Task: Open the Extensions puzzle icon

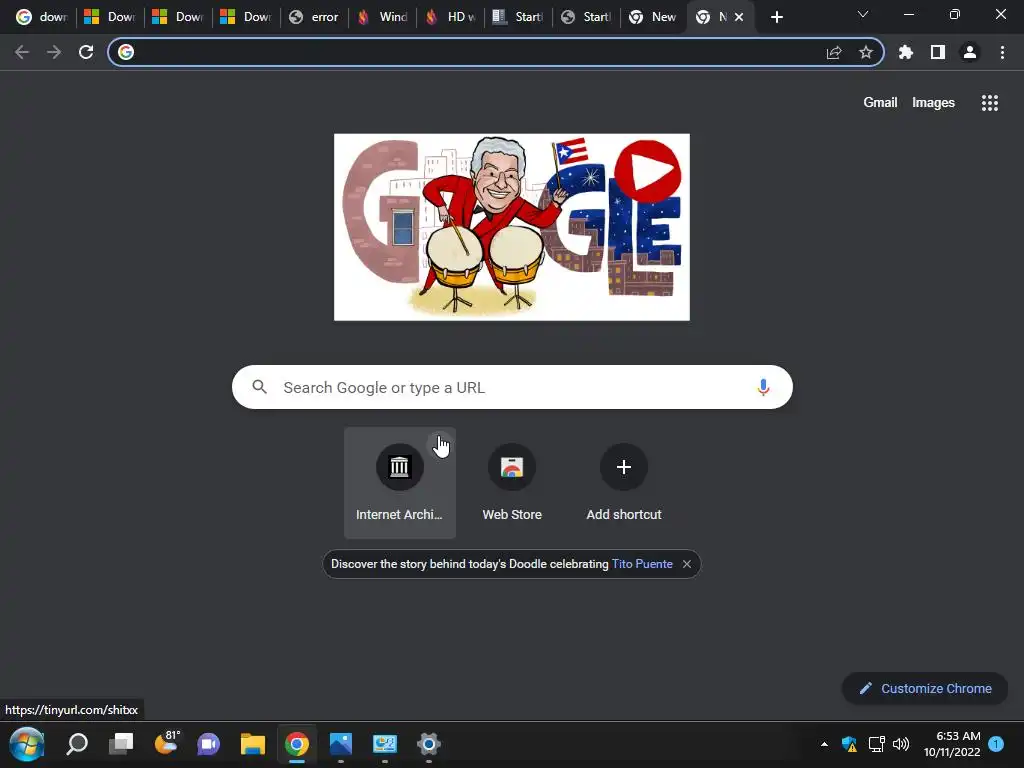Action: click(906, 52)
